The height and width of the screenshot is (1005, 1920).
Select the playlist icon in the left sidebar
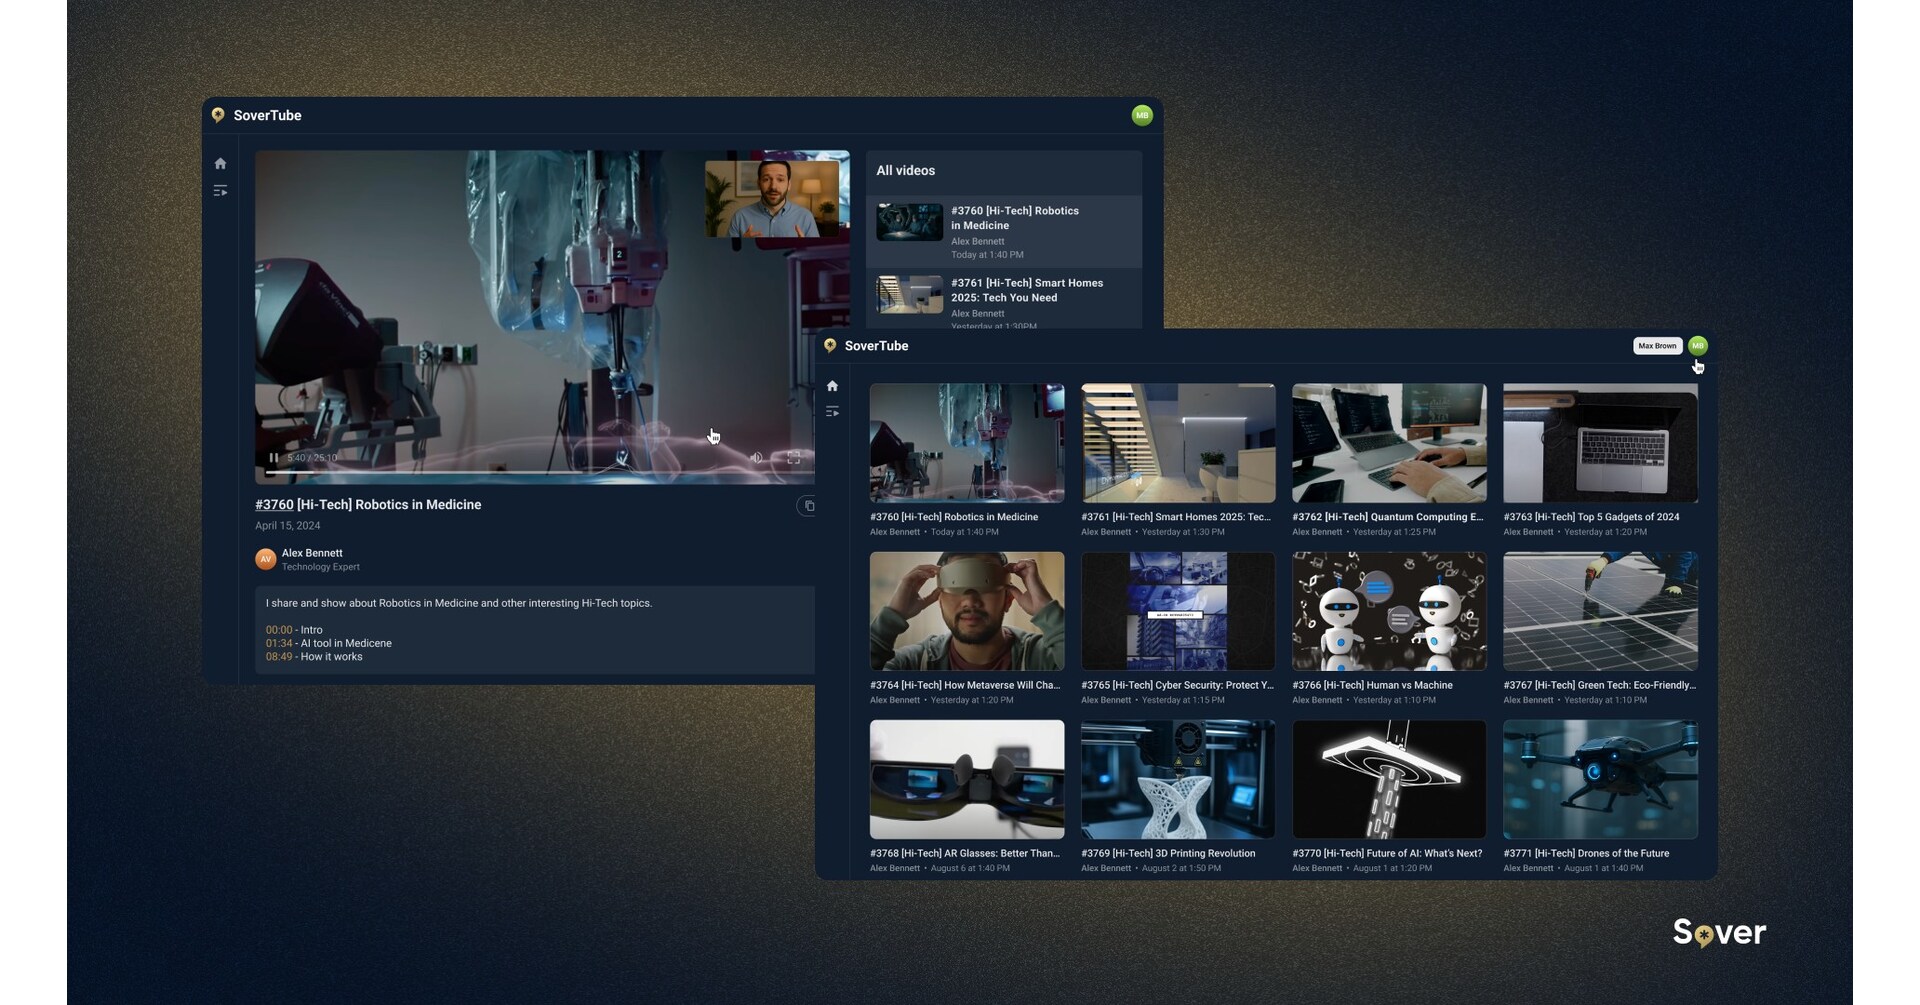point(220,190)
